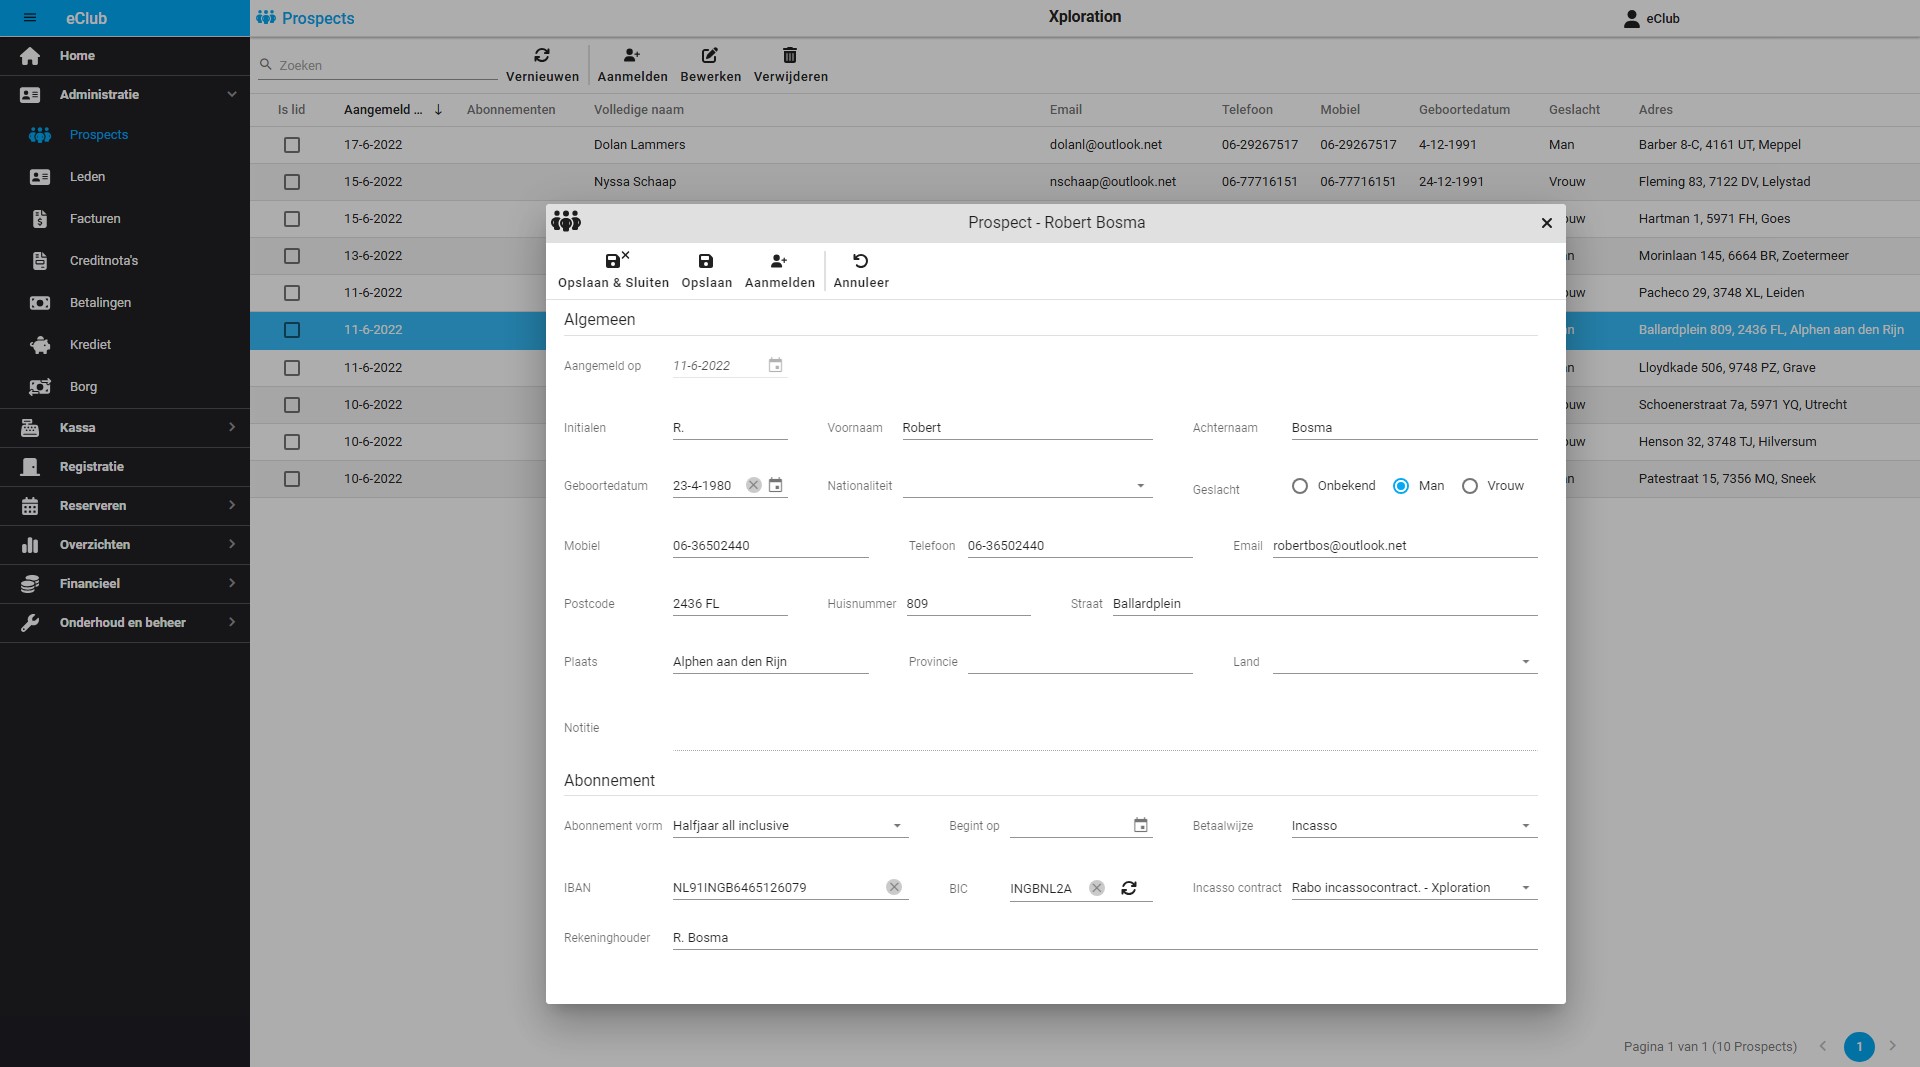Go to next page arrow
The image size is (1920, 1067).
[x=1892, y=1046]
